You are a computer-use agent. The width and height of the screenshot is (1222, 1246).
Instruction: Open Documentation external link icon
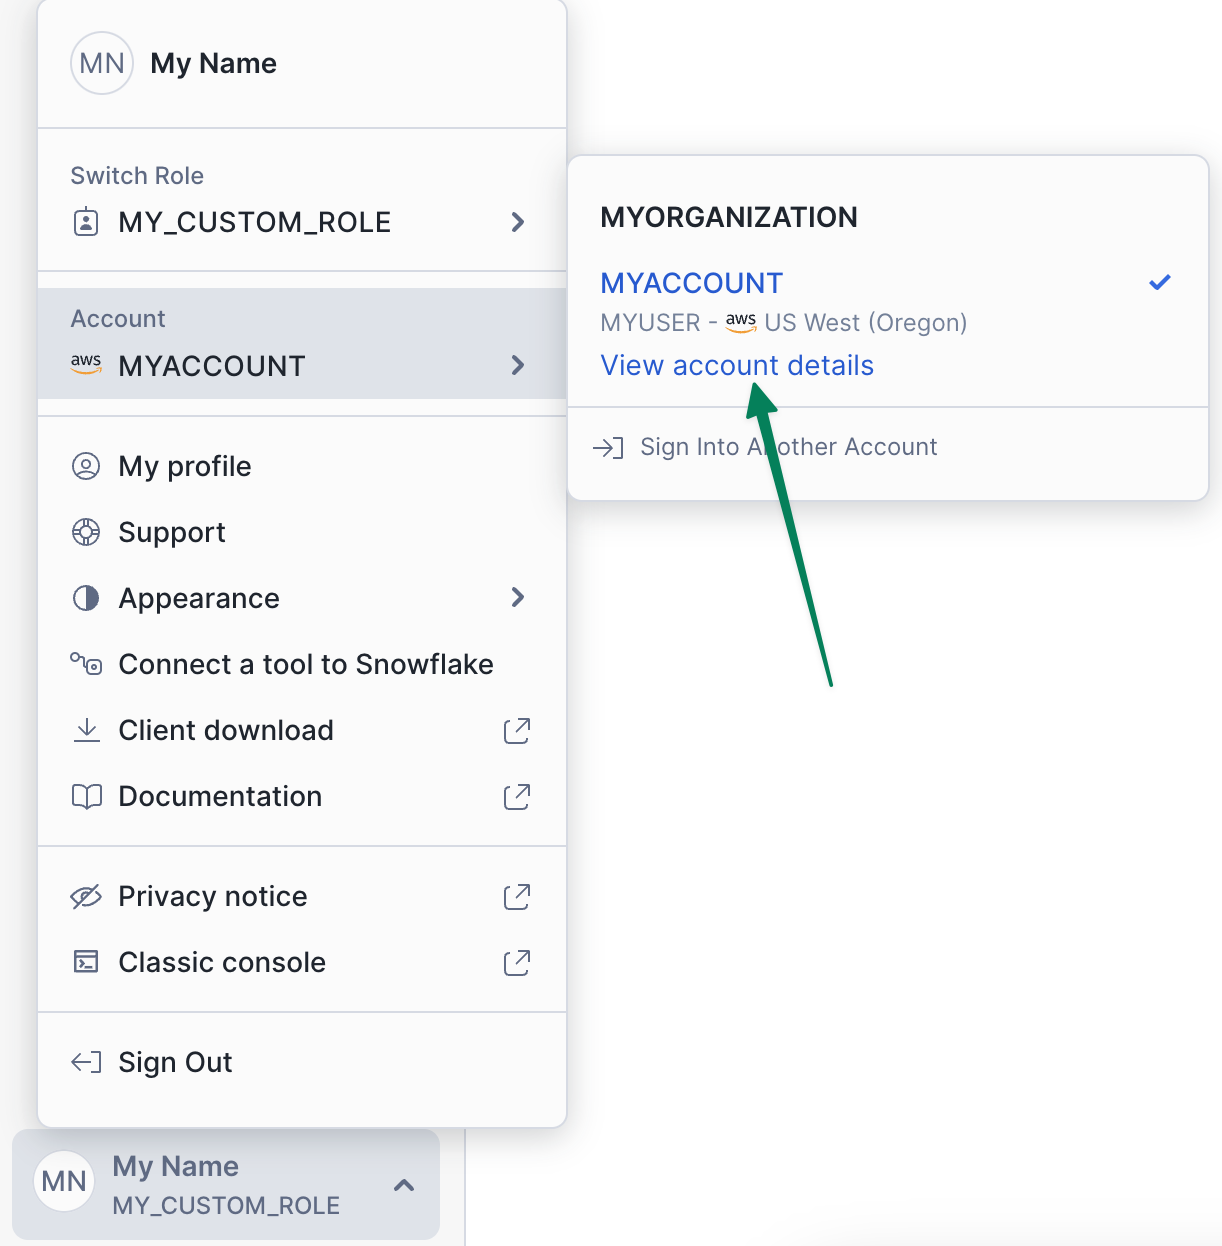pos(517,797)
